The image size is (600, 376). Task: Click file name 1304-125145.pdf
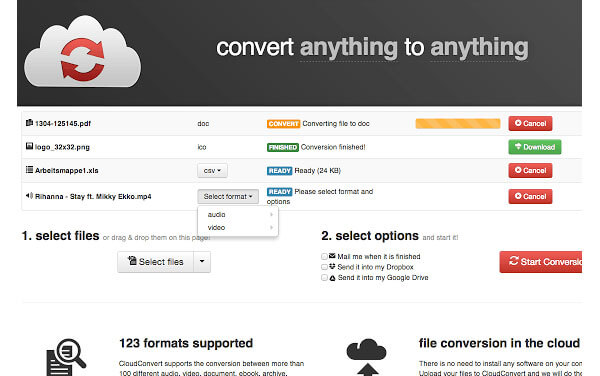[63, 124]
